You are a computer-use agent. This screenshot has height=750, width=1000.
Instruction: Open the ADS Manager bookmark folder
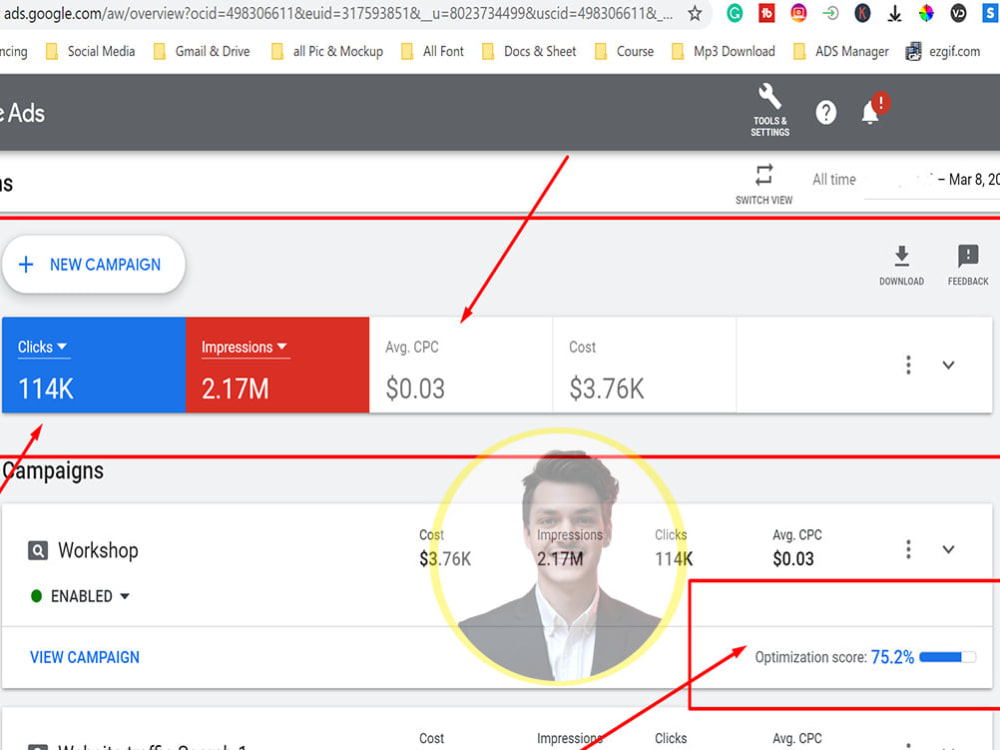[841, 51]
